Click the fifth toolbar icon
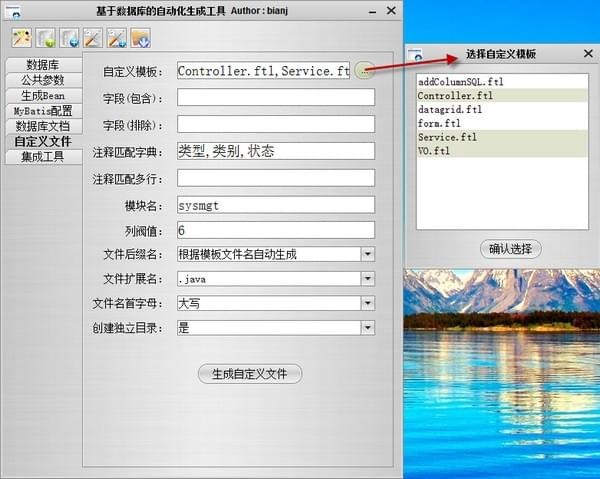Image resolution: width=600 pixels, height=479 pixels. [117, 39]
